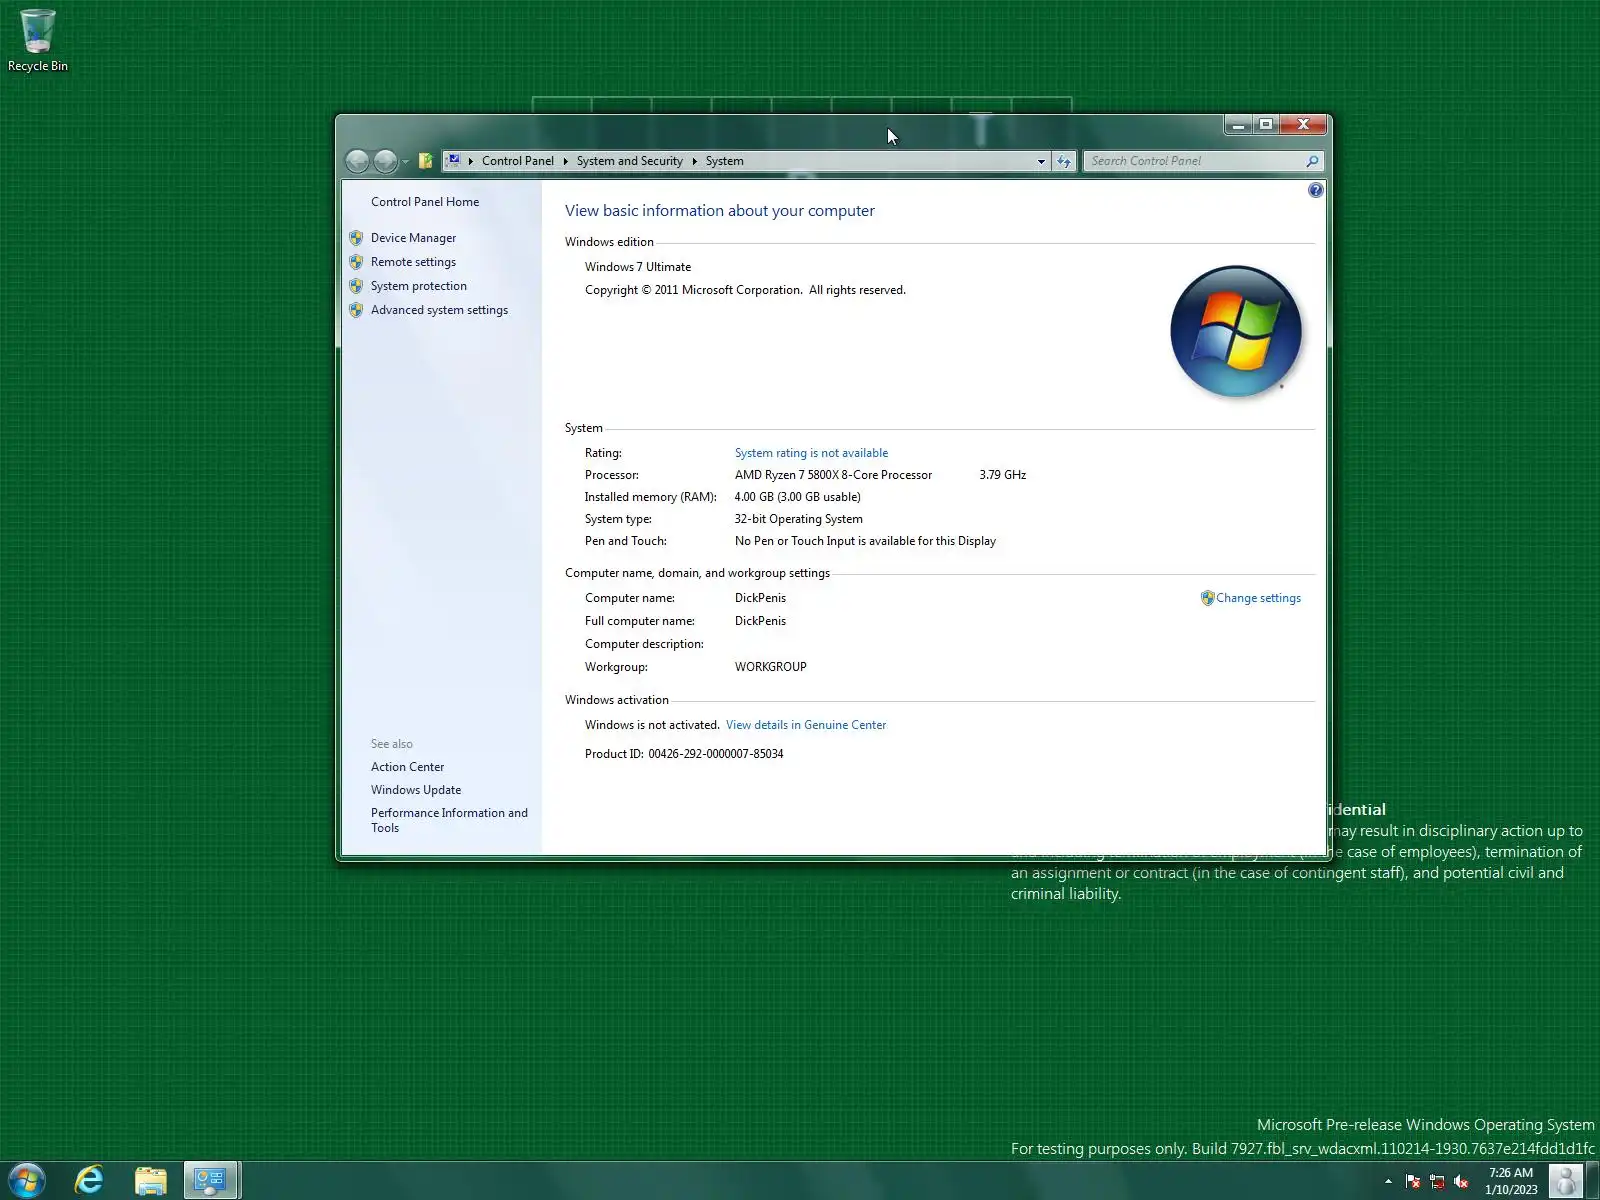This screenshot has height=1200, width=1600.
Task: Open Advanced system settings
Action: (x=439, y=310)
